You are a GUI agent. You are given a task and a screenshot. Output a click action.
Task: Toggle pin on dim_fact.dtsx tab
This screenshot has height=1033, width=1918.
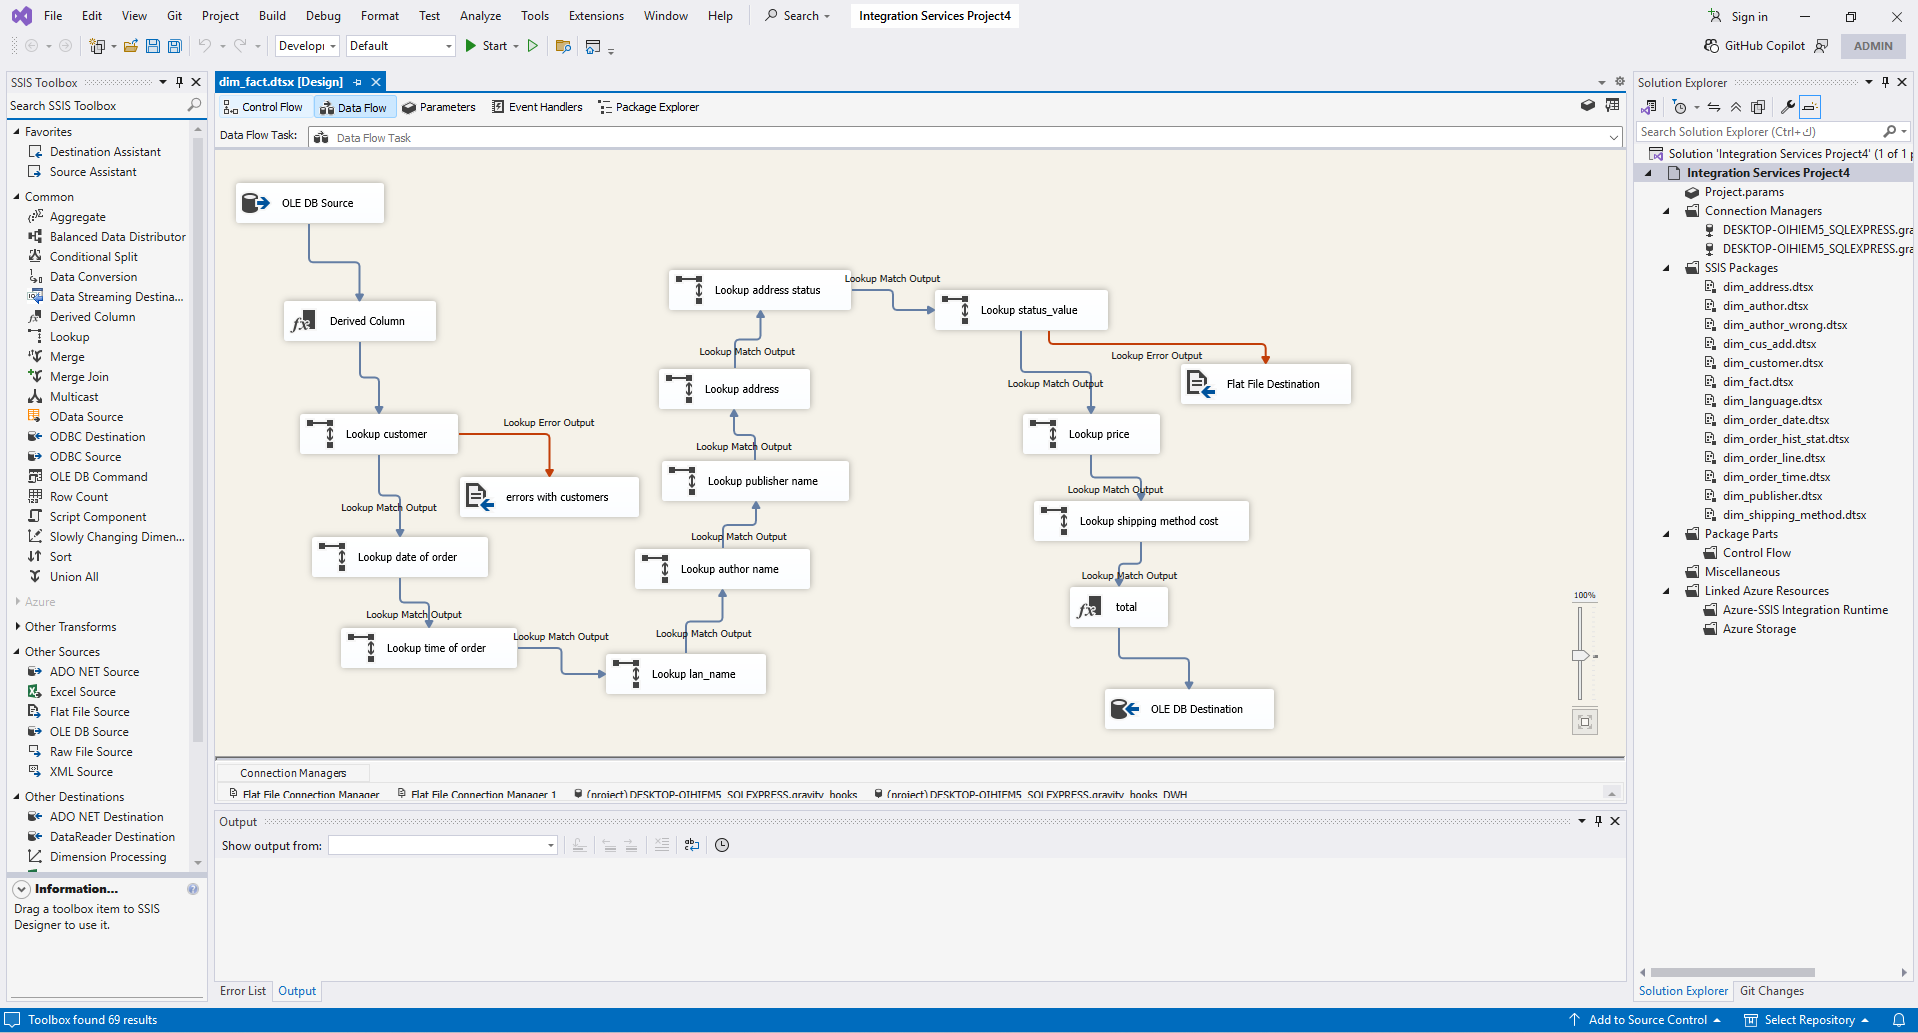(x=357, y=82)
